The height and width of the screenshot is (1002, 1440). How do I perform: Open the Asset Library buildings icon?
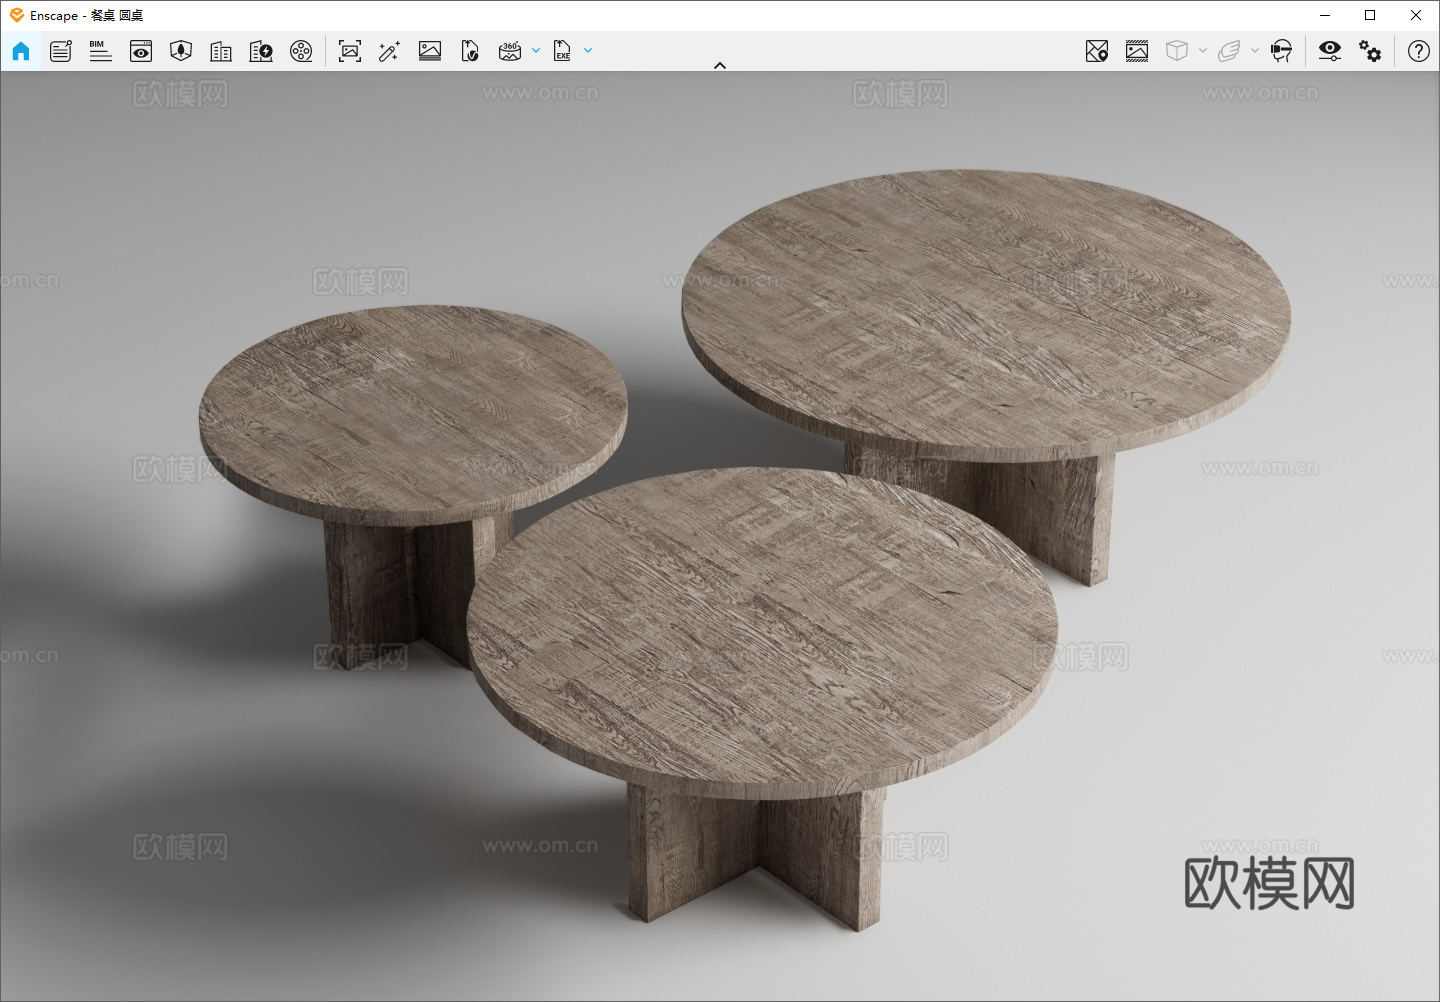221,51
